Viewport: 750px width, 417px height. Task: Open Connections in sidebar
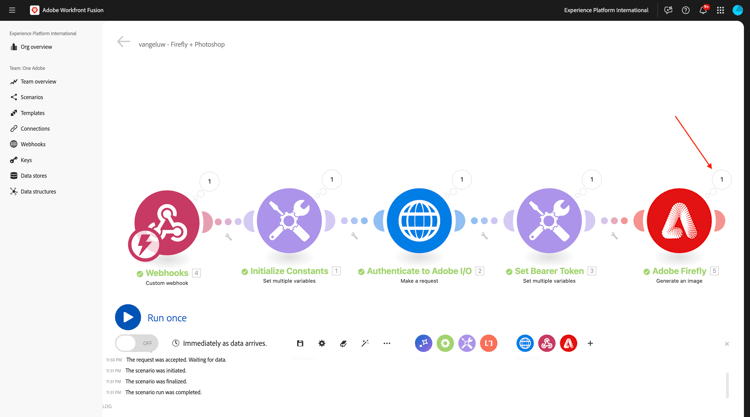click(x=30, y=129)
